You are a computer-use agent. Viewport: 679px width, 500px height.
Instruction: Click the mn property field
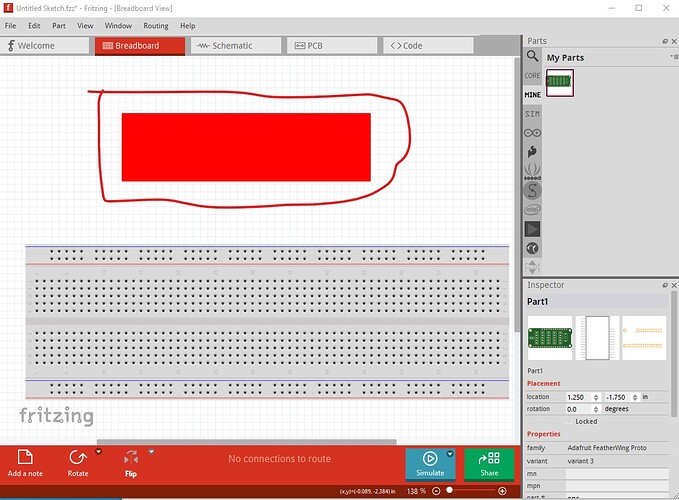click(x=617, y=474)
